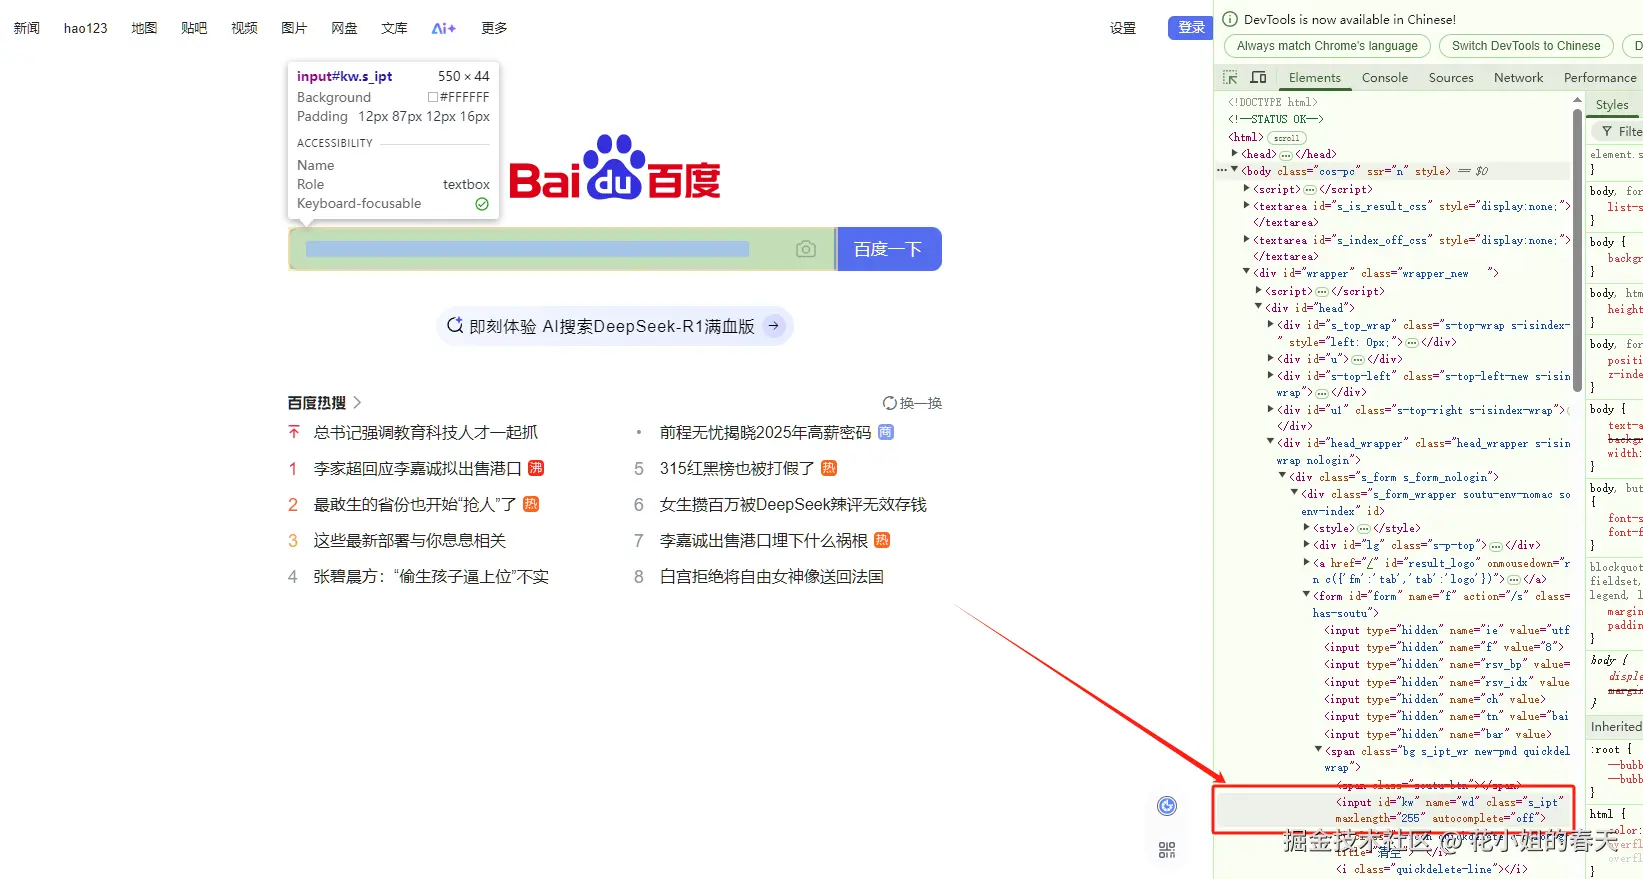1643x879 pixels.
Task: Collapse the body element node
Action: pyautogui.click(x=1235, y=171)
